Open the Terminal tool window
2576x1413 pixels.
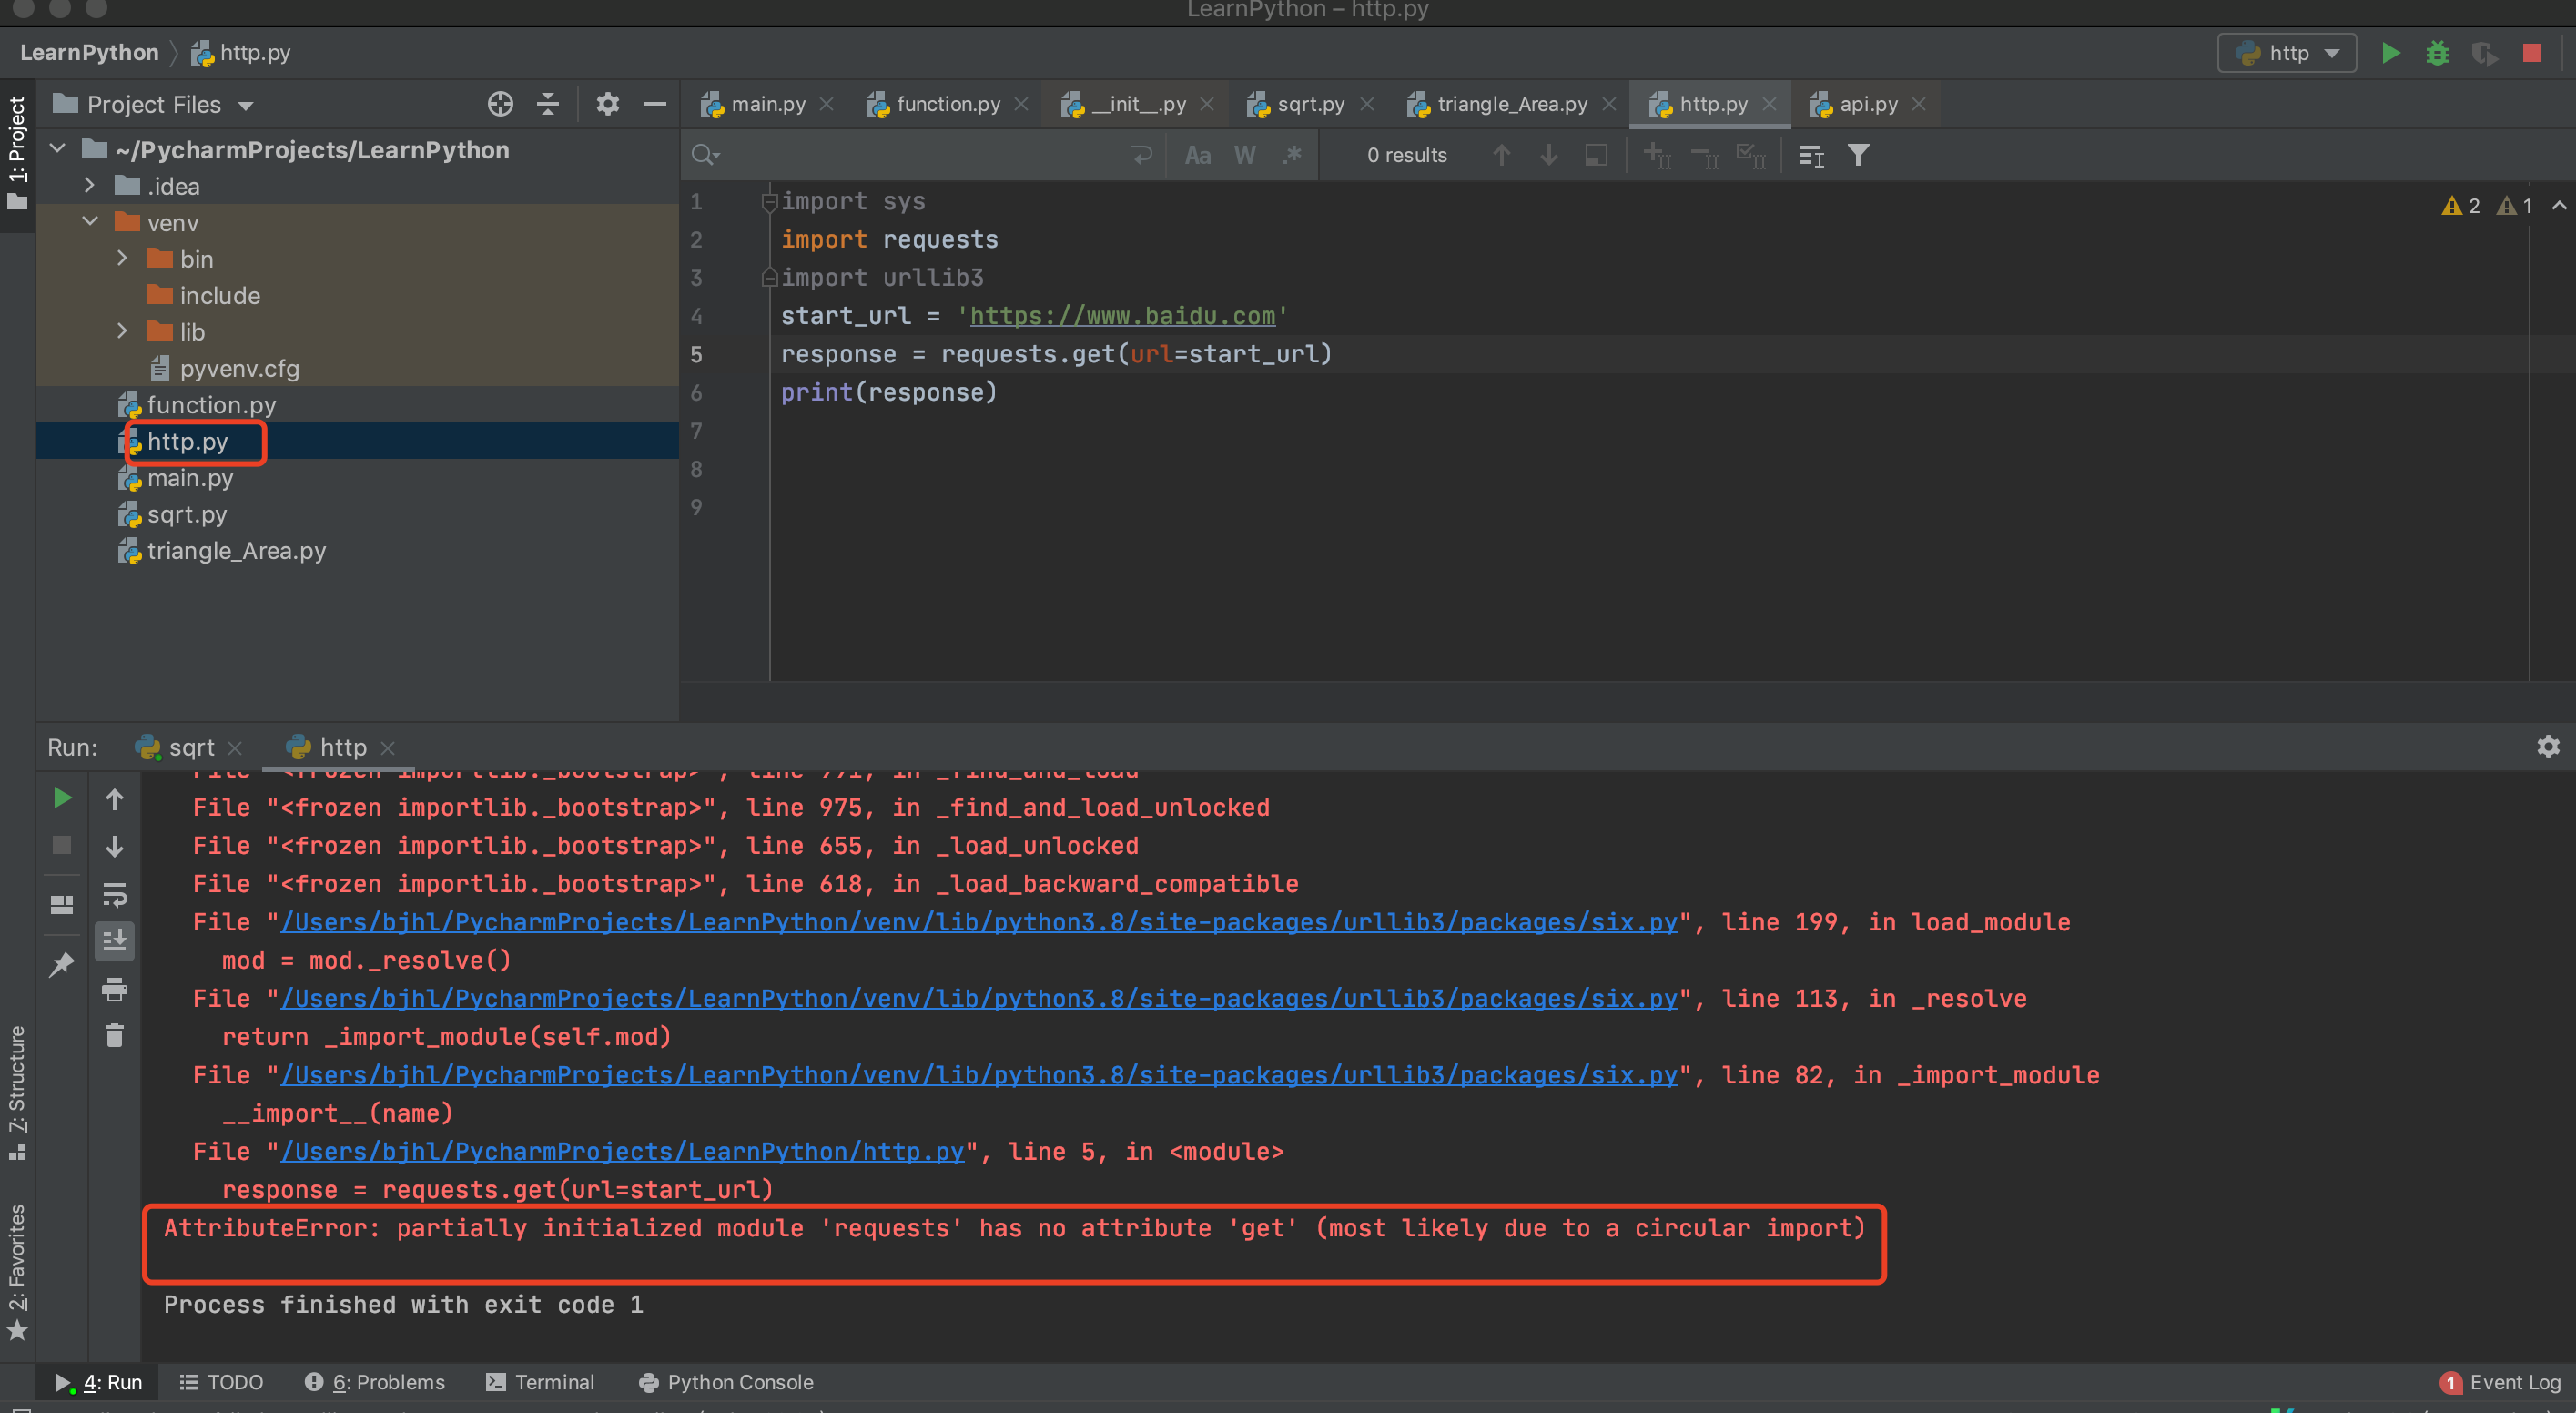point(541,1382)
